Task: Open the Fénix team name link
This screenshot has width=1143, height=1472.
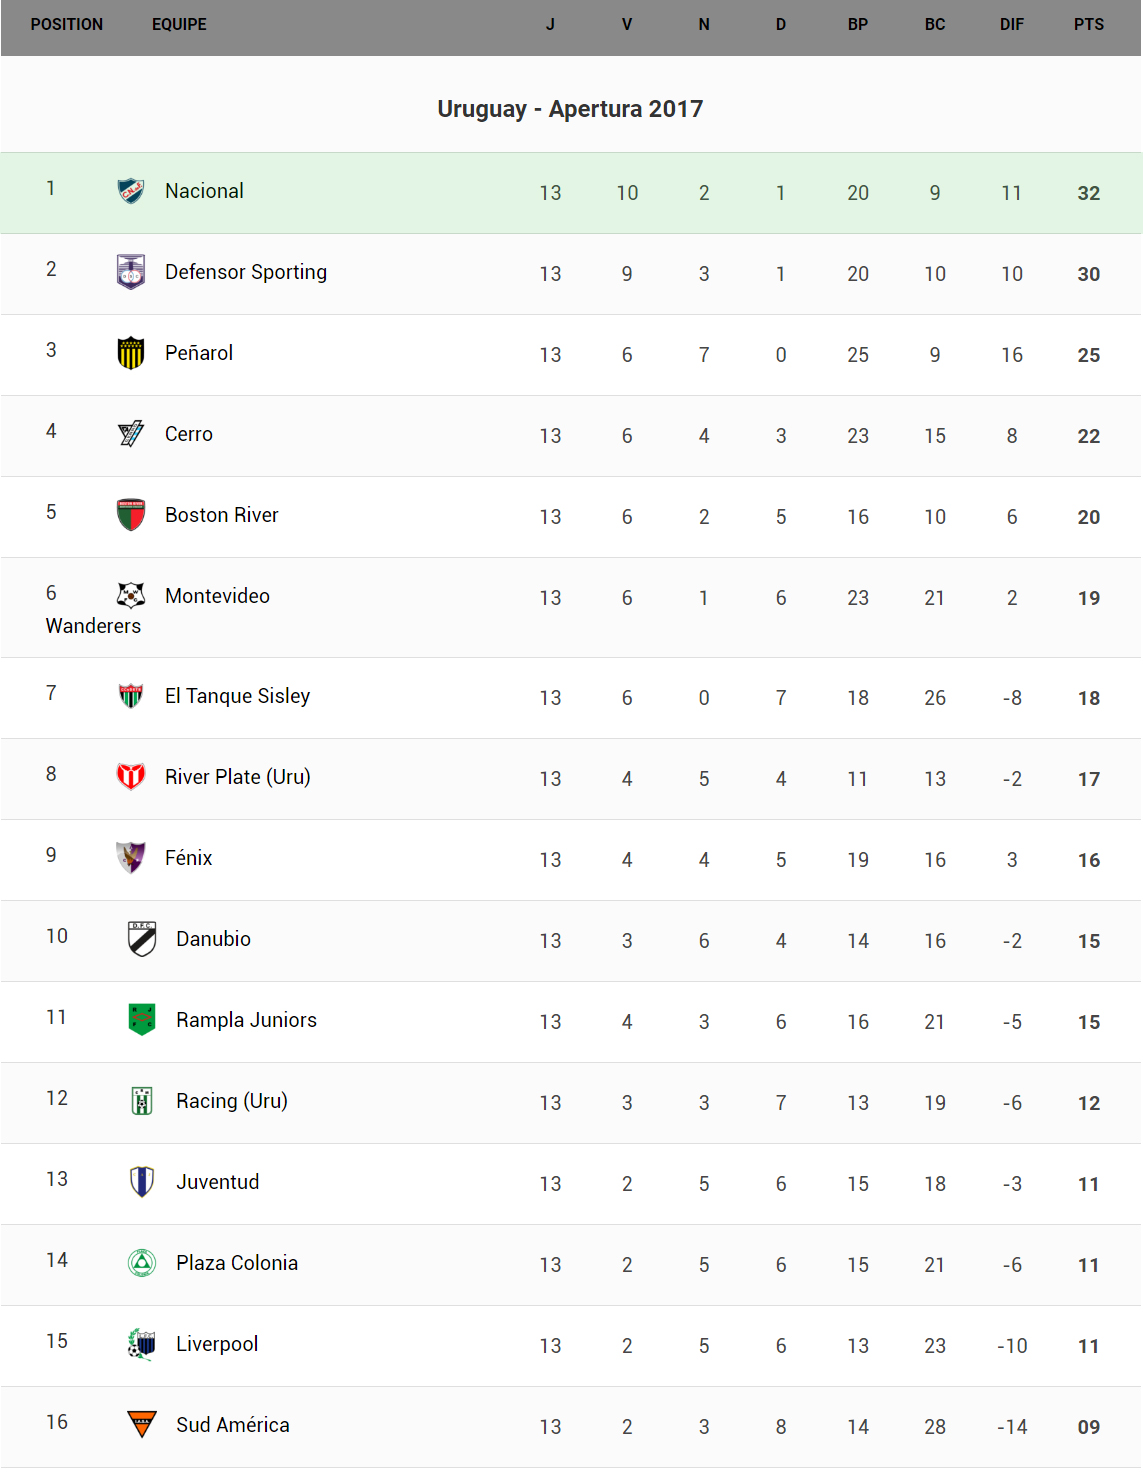Action: (x=189, y=858)
